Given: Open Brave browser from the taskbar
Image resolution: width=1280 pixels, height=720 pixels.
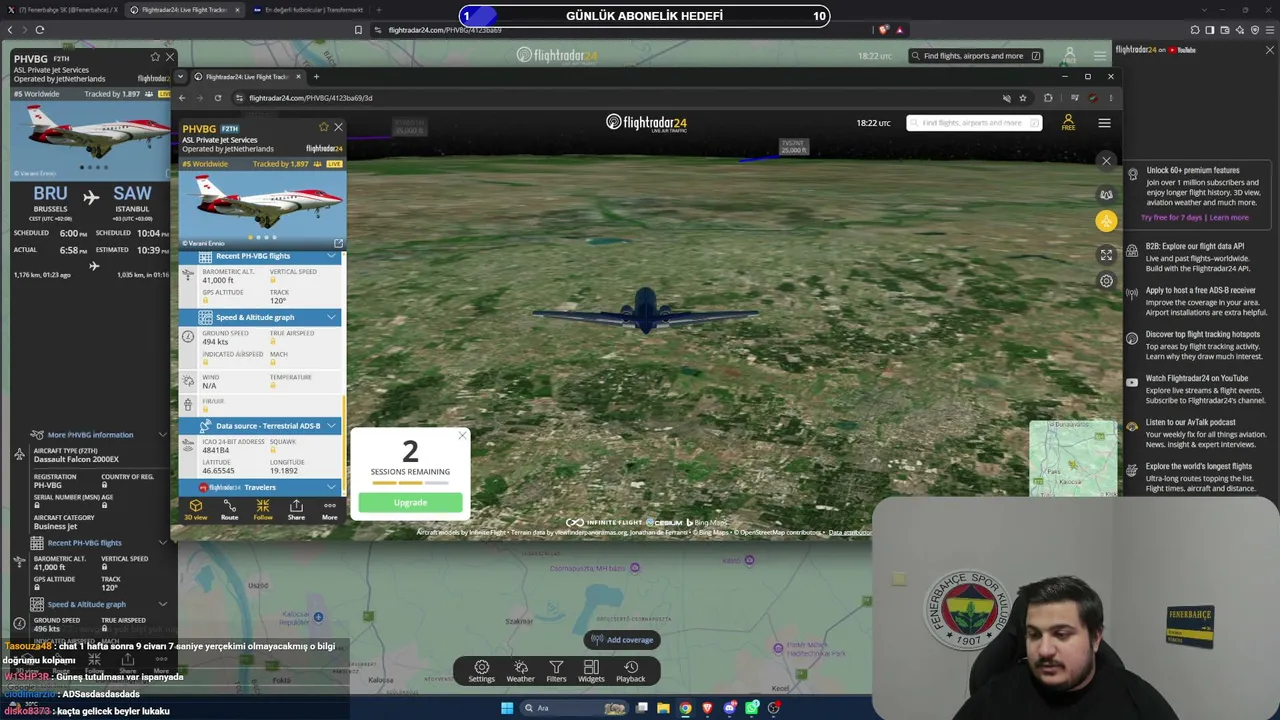Looking at the screenshot, I should coord(707,708).
